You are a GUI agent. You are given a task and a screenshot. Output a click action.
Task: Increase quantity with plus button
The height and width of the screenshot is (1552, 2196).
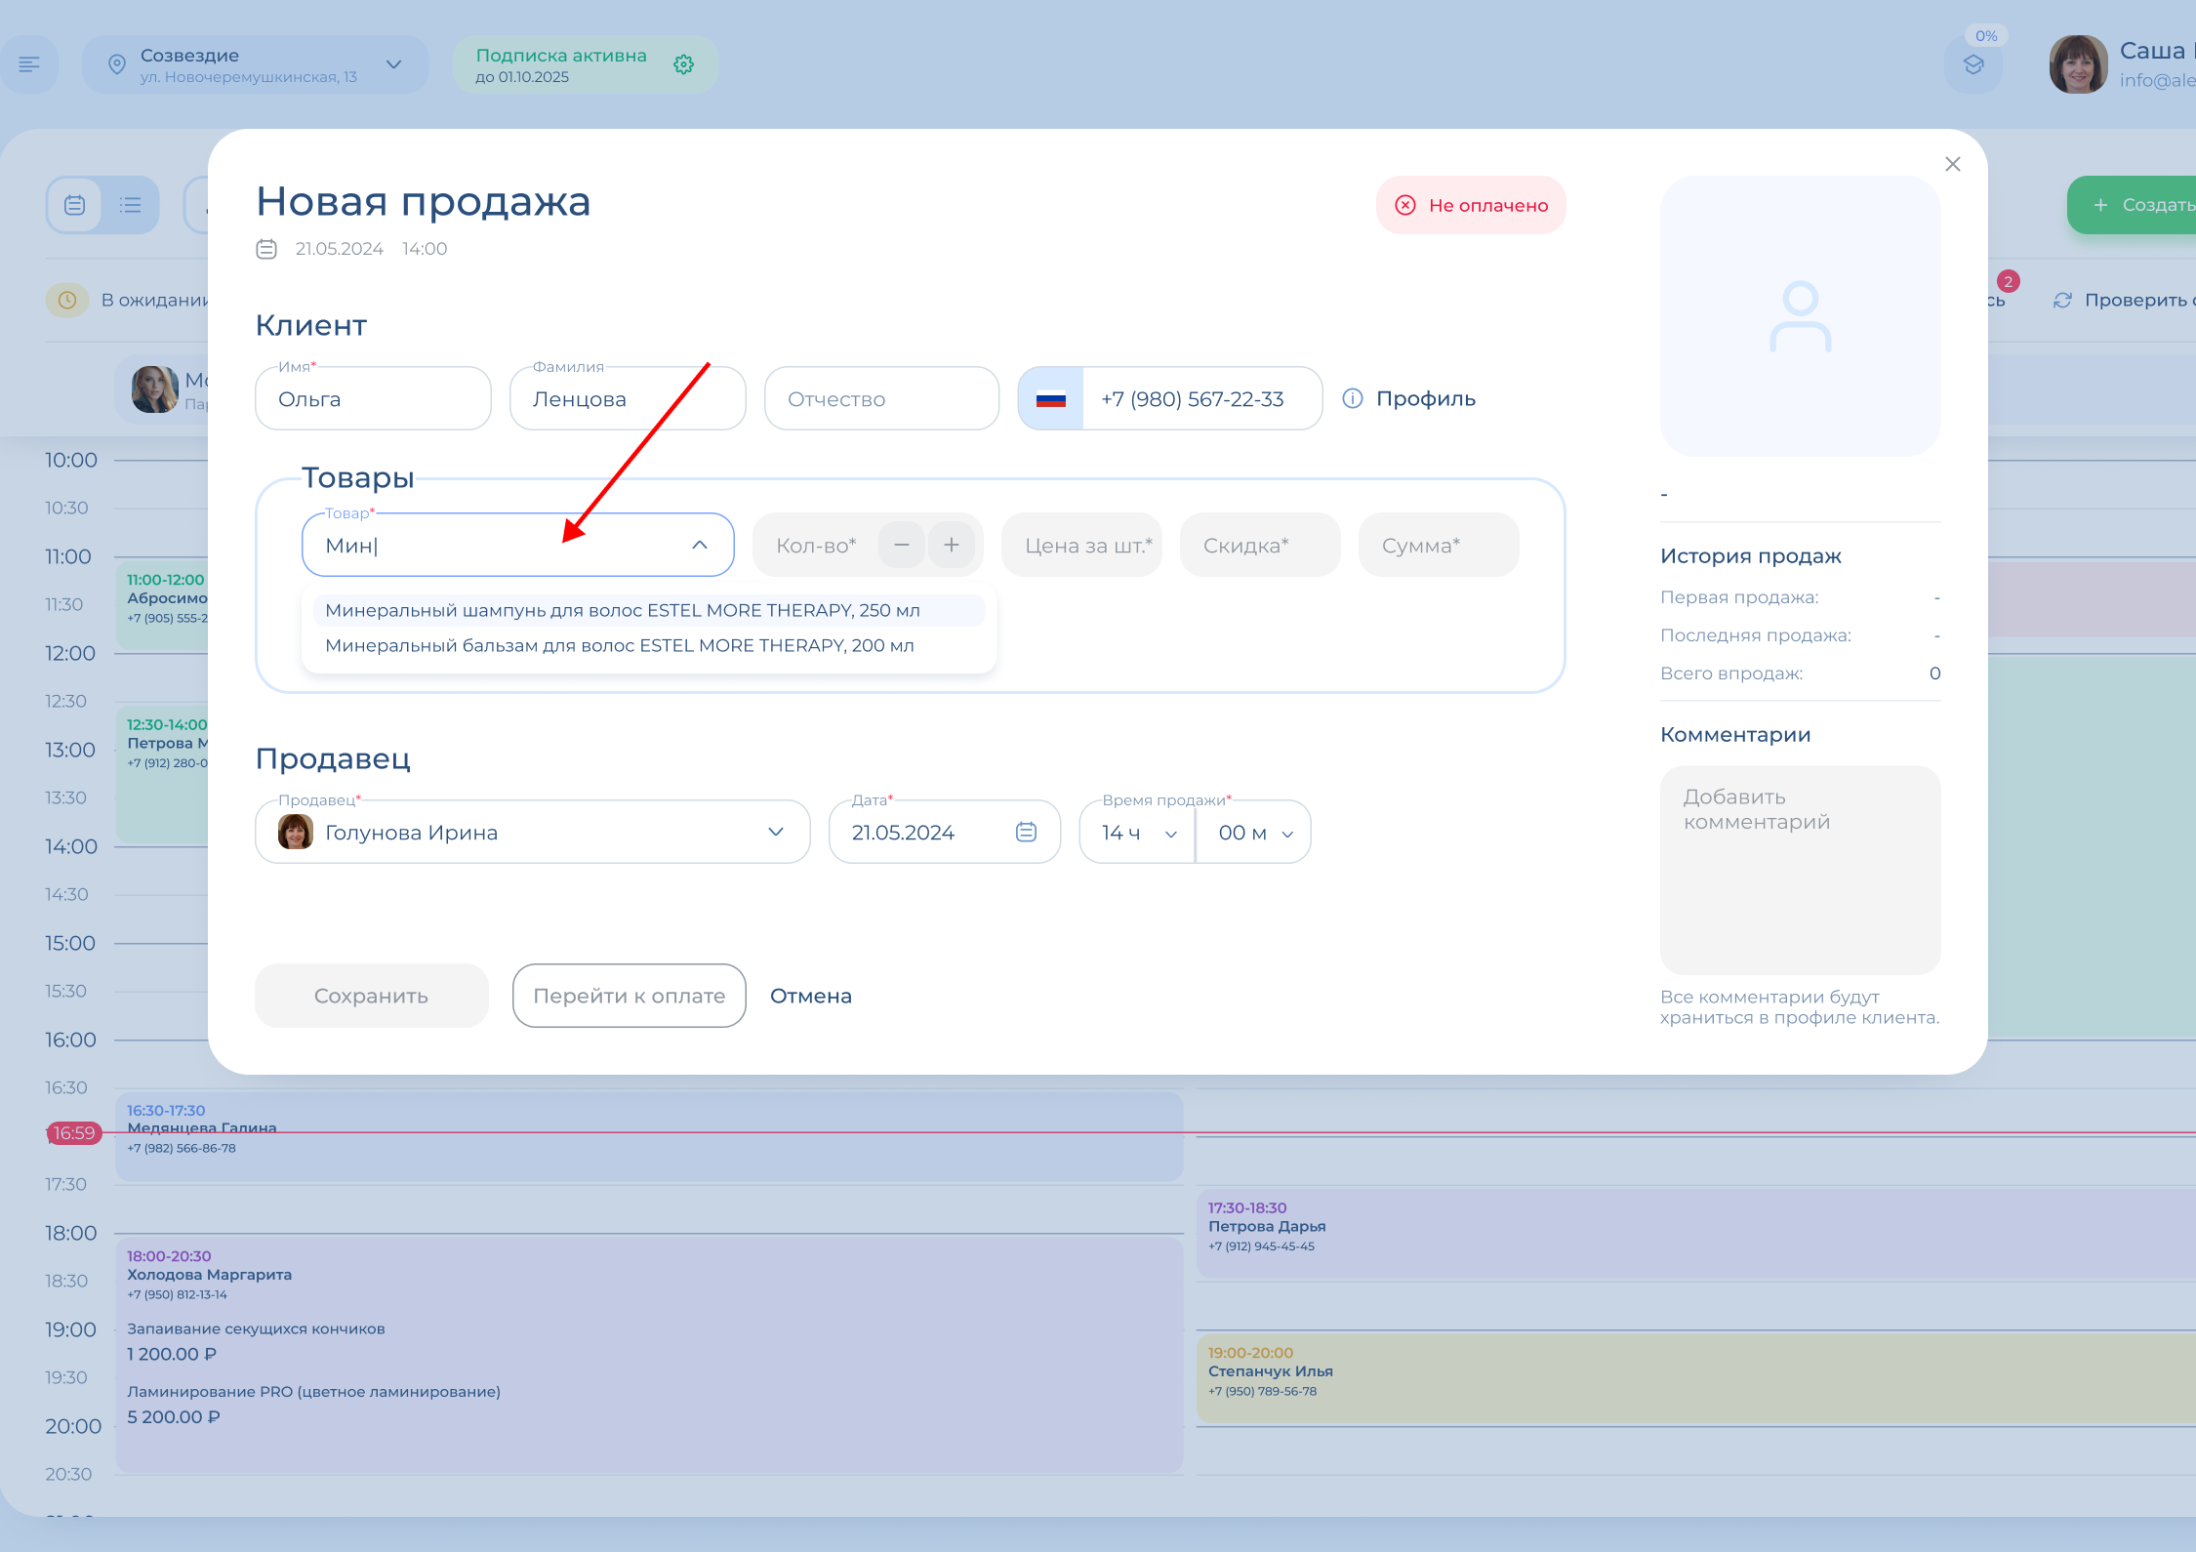click(x=951, y=545)
